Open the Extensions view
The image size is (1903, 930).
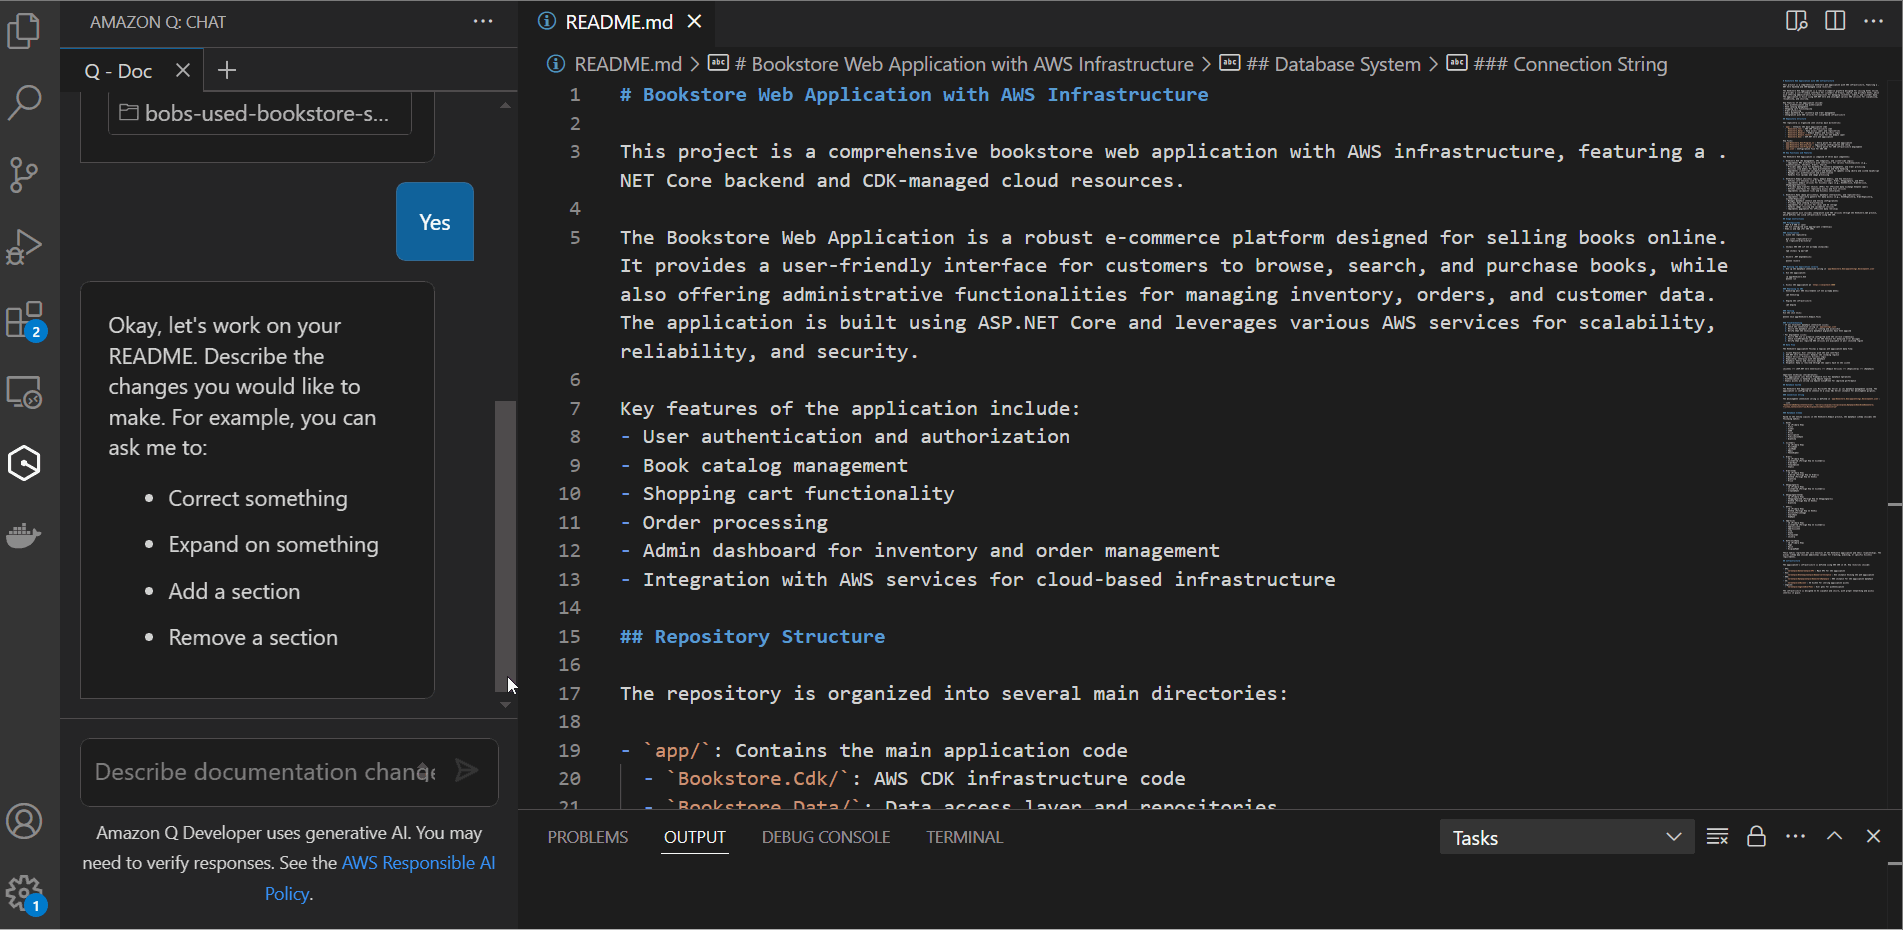coord(24,320)
